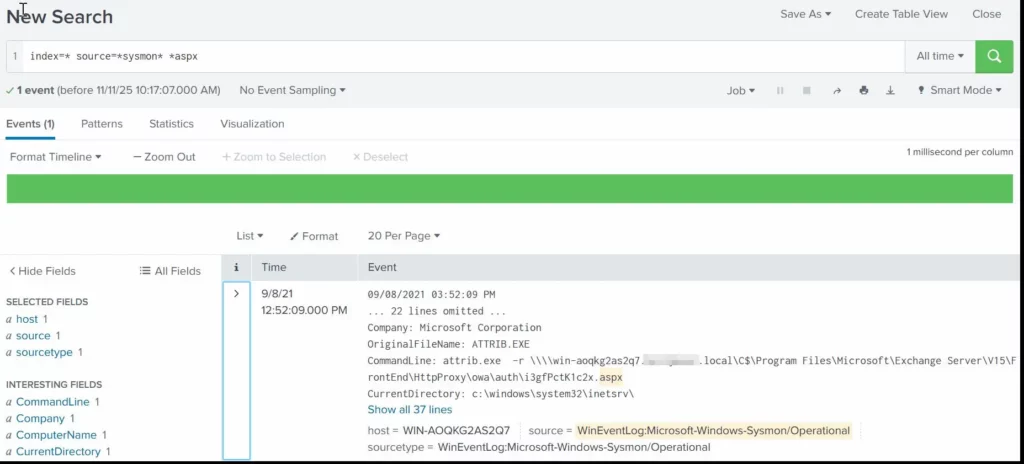The height and width of the screenshot is (464, 1024).
Task: Click into the search query field
Action: 464,56
